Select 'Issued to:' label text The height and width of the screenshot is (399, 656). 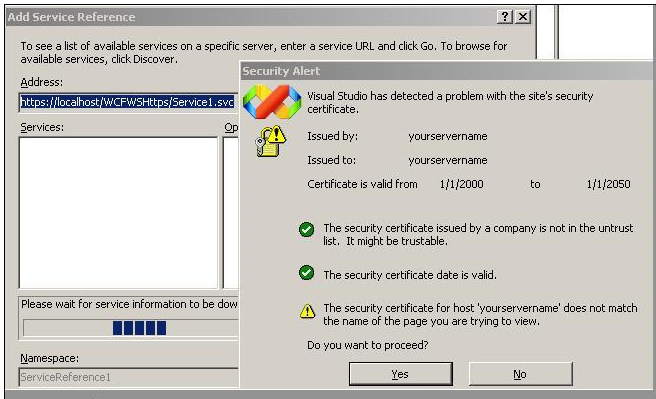pos(331,160)
